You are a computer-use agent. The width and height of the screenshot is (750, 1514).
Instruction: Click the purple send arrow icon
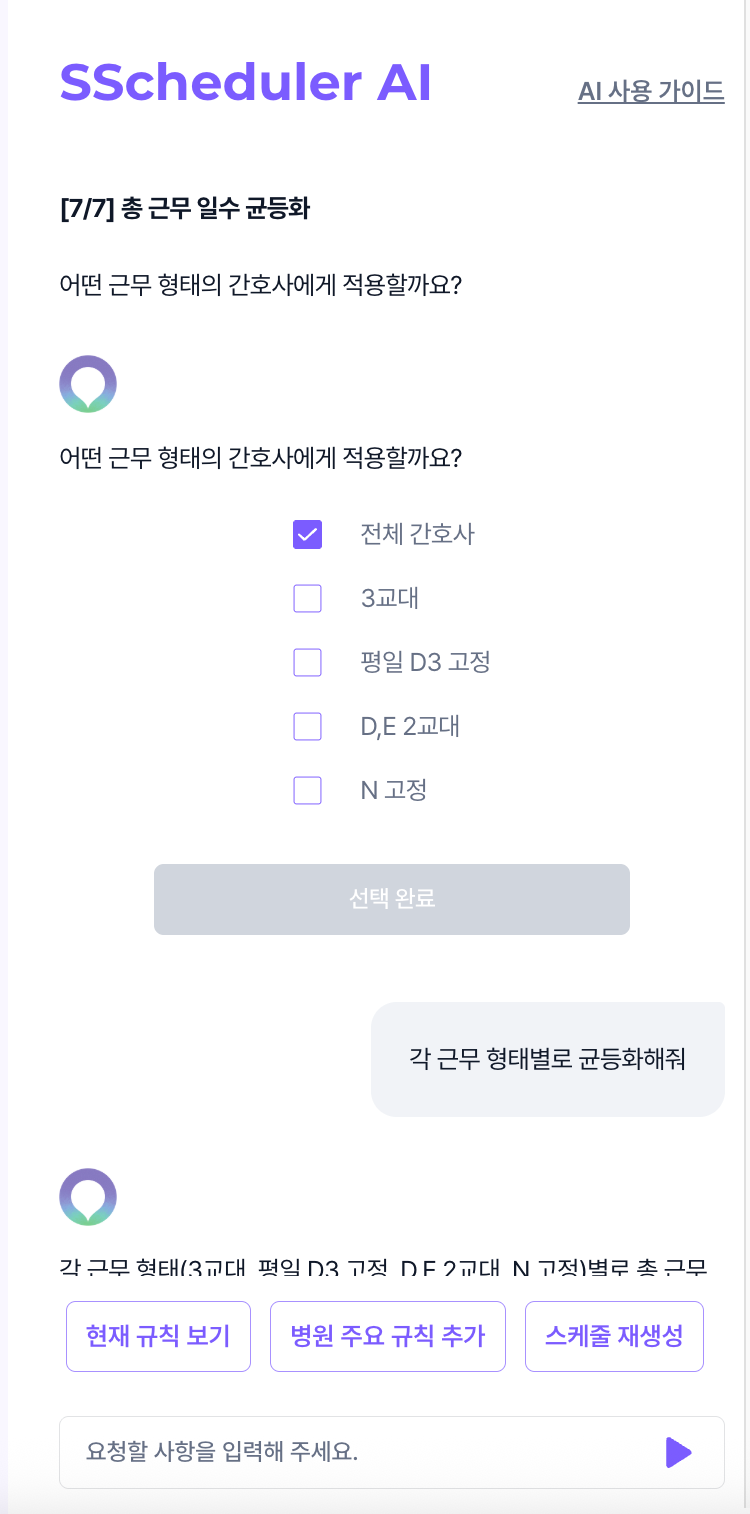679,1452
